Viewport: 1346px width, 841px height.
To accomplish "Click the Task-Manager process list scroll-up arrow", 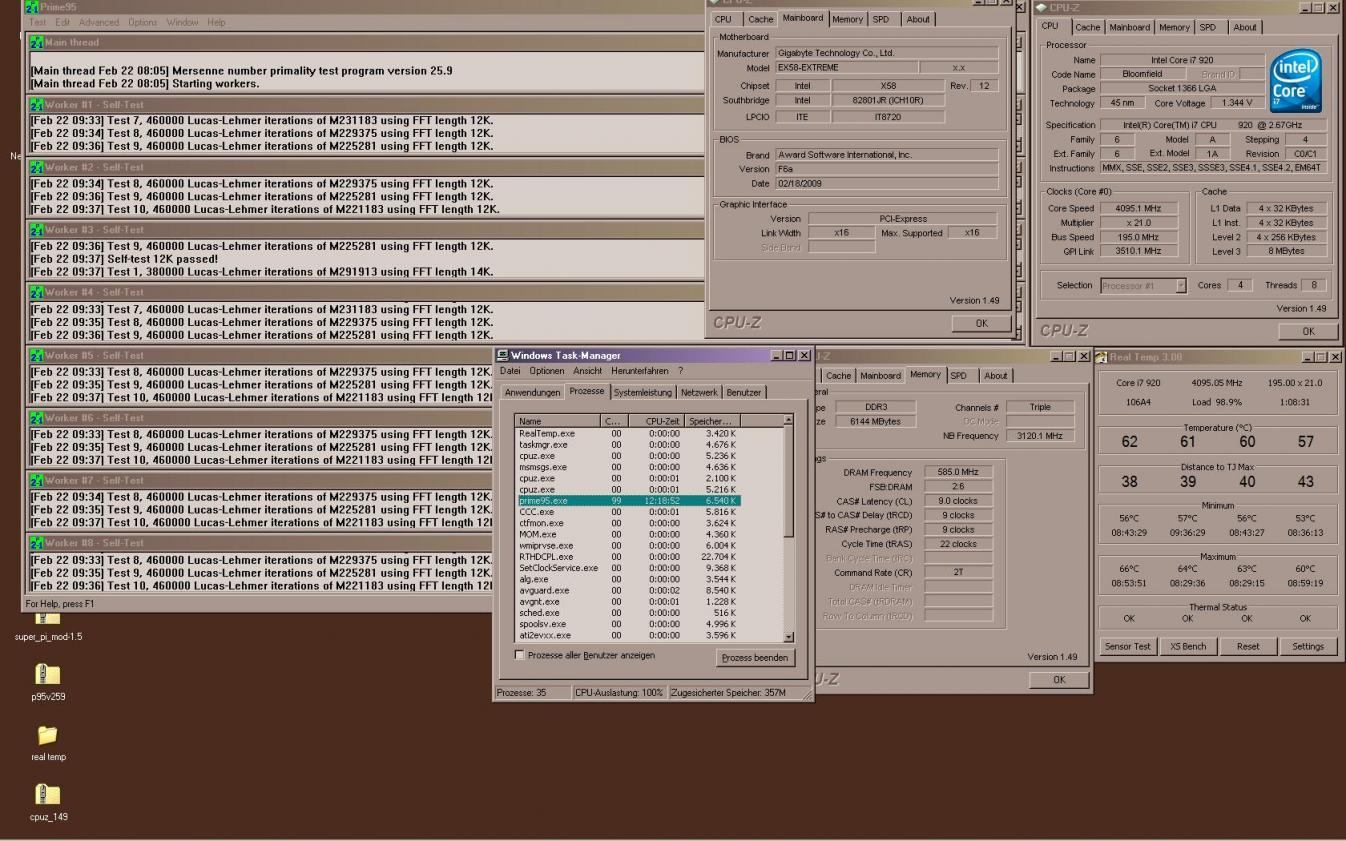I will click(x=788, y=420).
